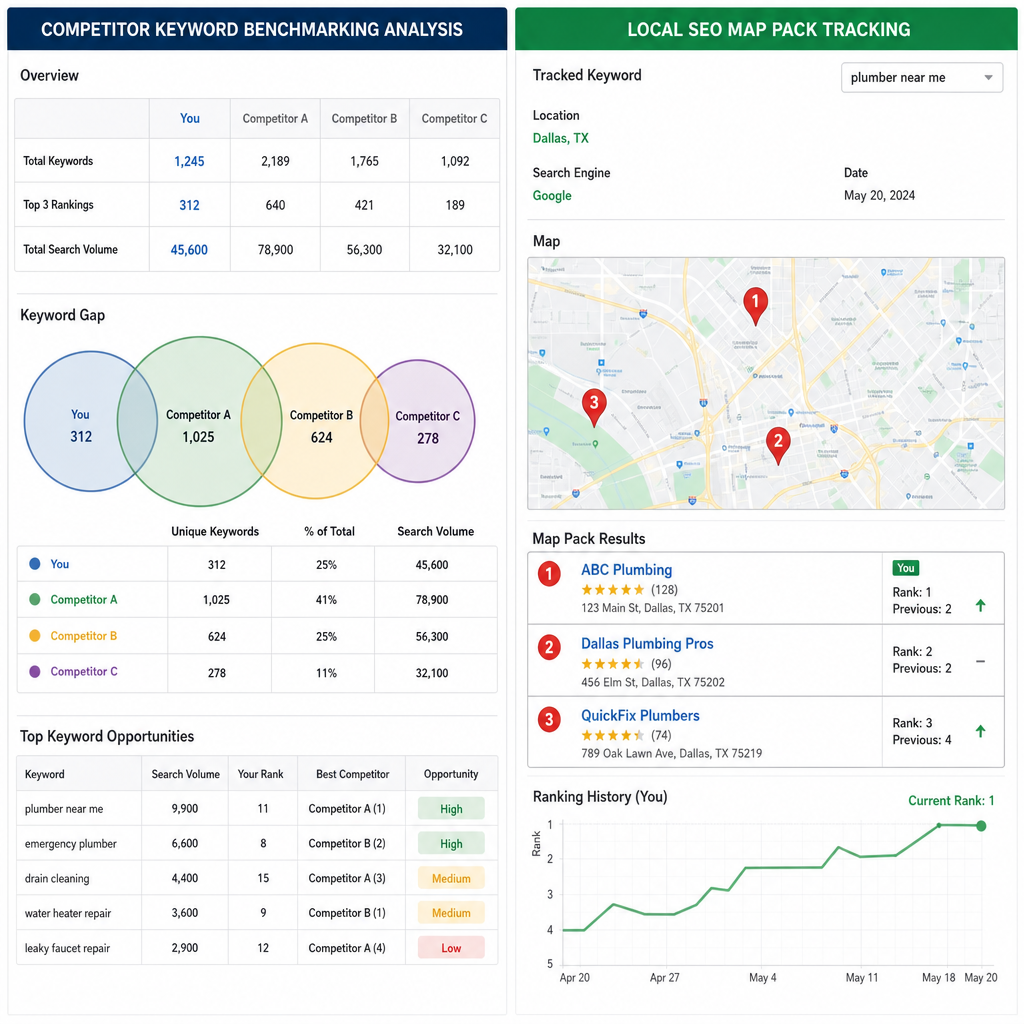Image resolution: width=1024 pixels, height=1024 pixels.
Task: Click the Dallas, TX location link
Action: pyautogui.click(x=560, y=138)
